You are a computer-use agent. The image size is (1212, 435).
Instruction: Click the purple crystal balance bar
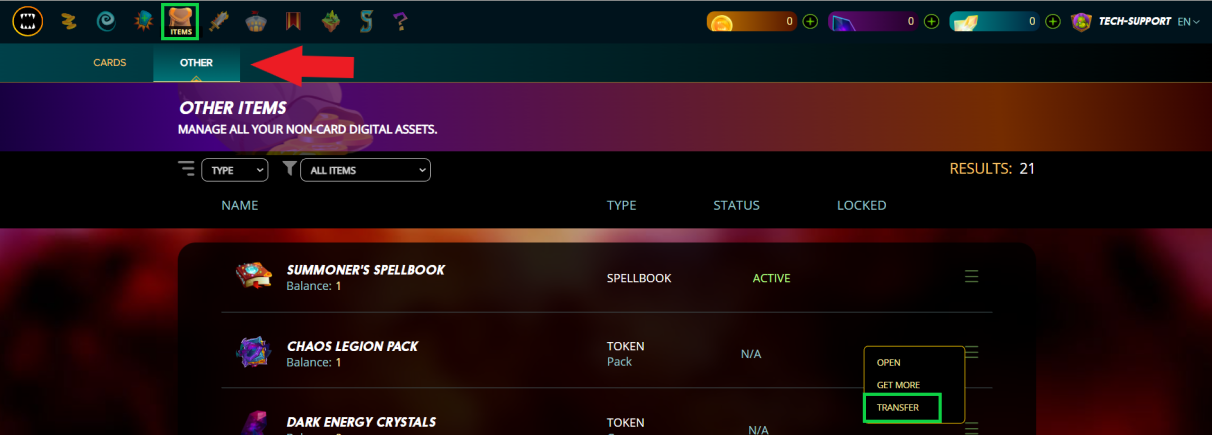pyautogui.click(x=874, y=21)
